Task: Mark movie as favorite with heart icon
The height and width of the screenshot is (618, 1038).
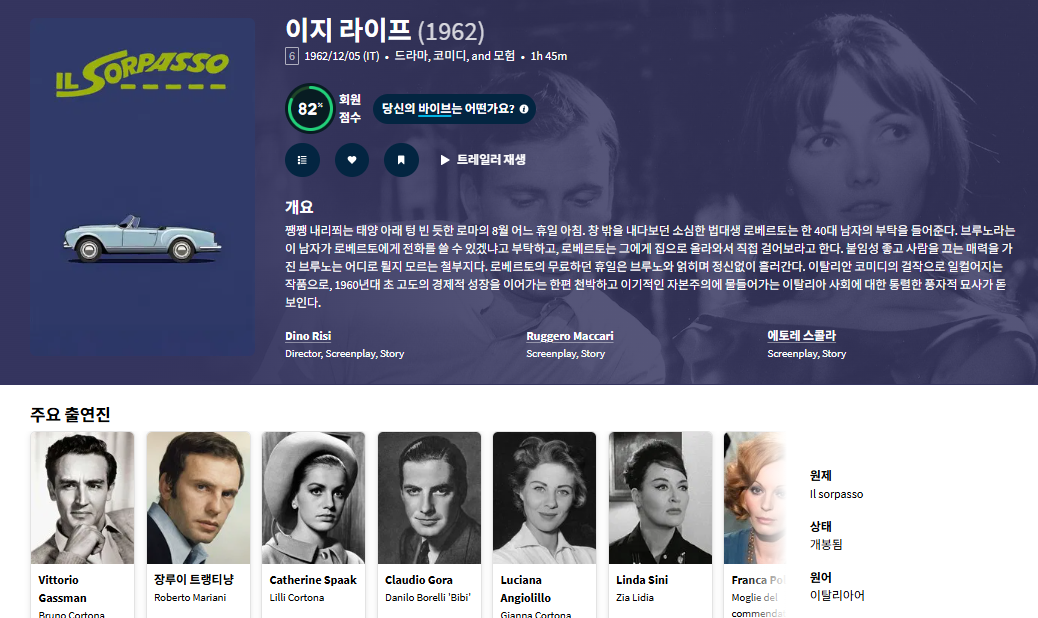Action: [x=352, y=160]
